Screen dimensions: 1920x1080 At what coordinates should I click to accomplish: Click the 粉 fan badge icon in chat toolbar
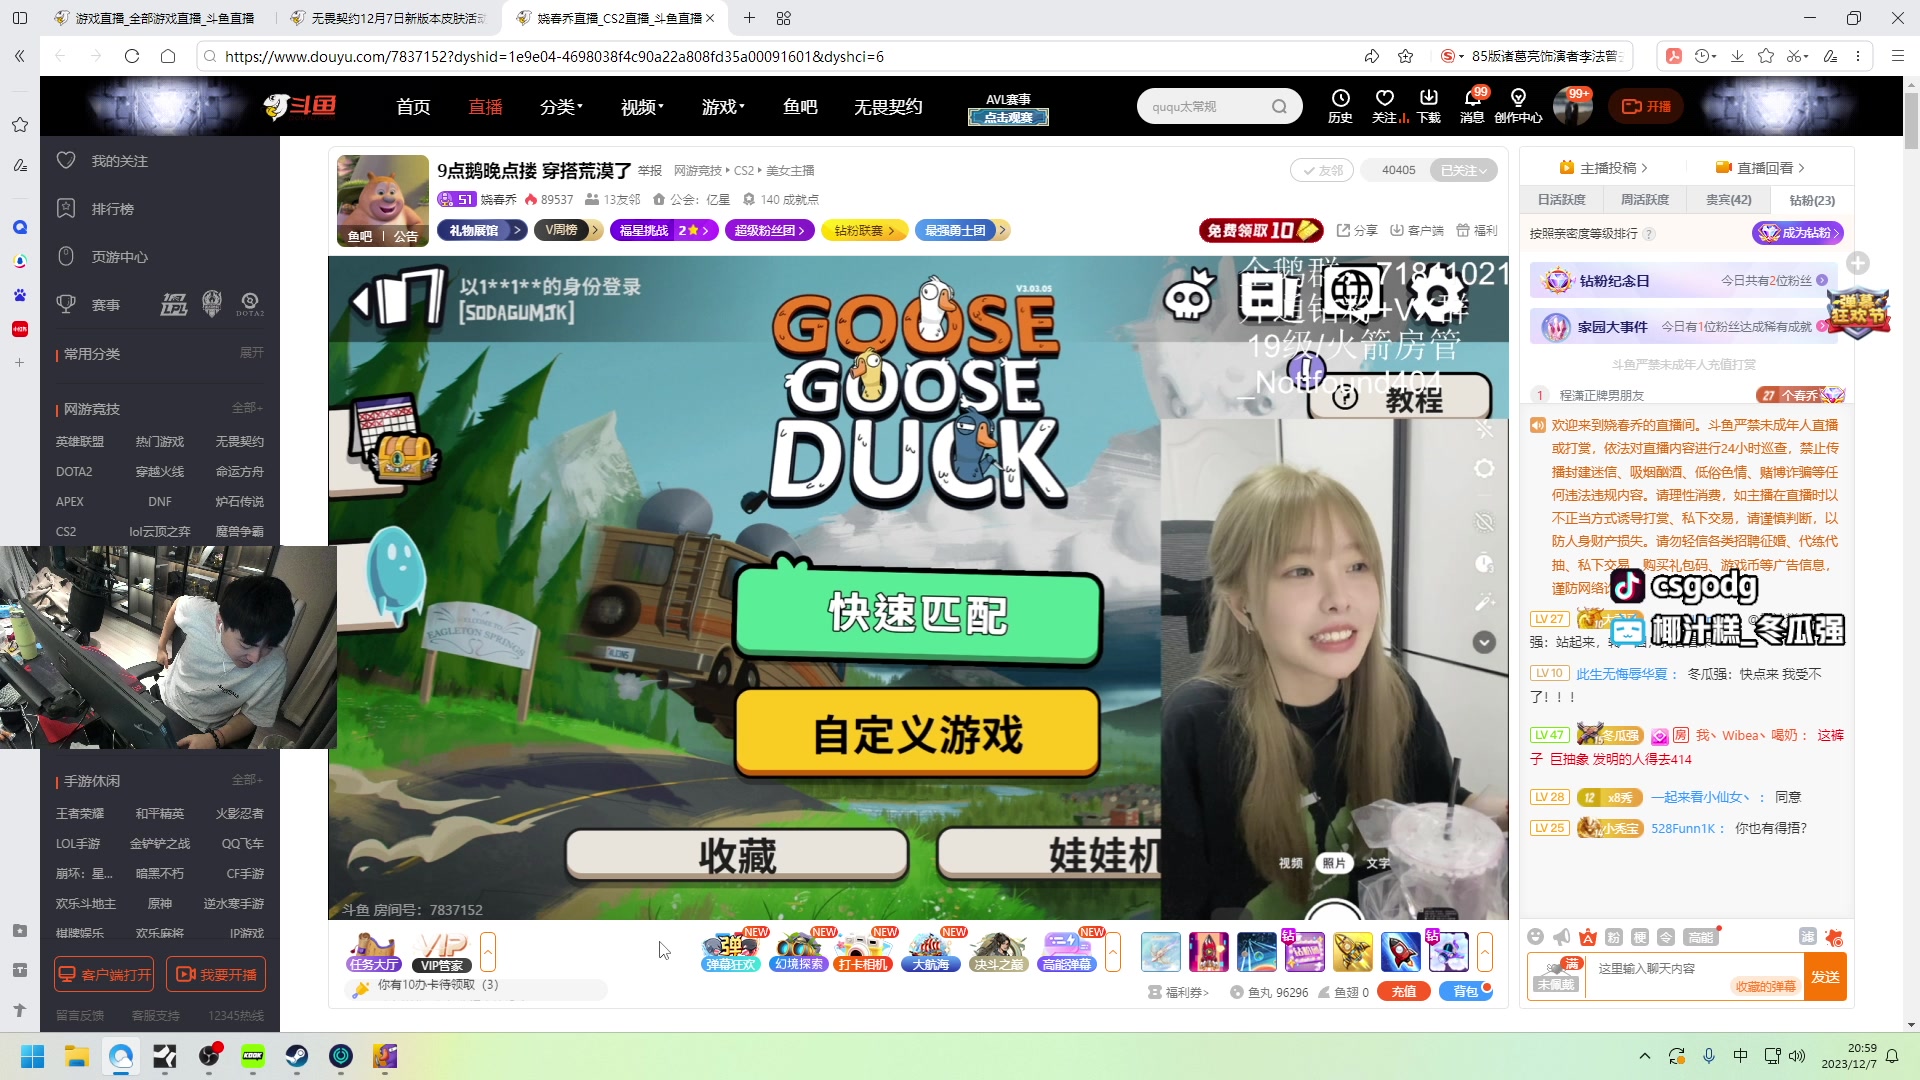pyautogui.click(x=1614, y=937)
